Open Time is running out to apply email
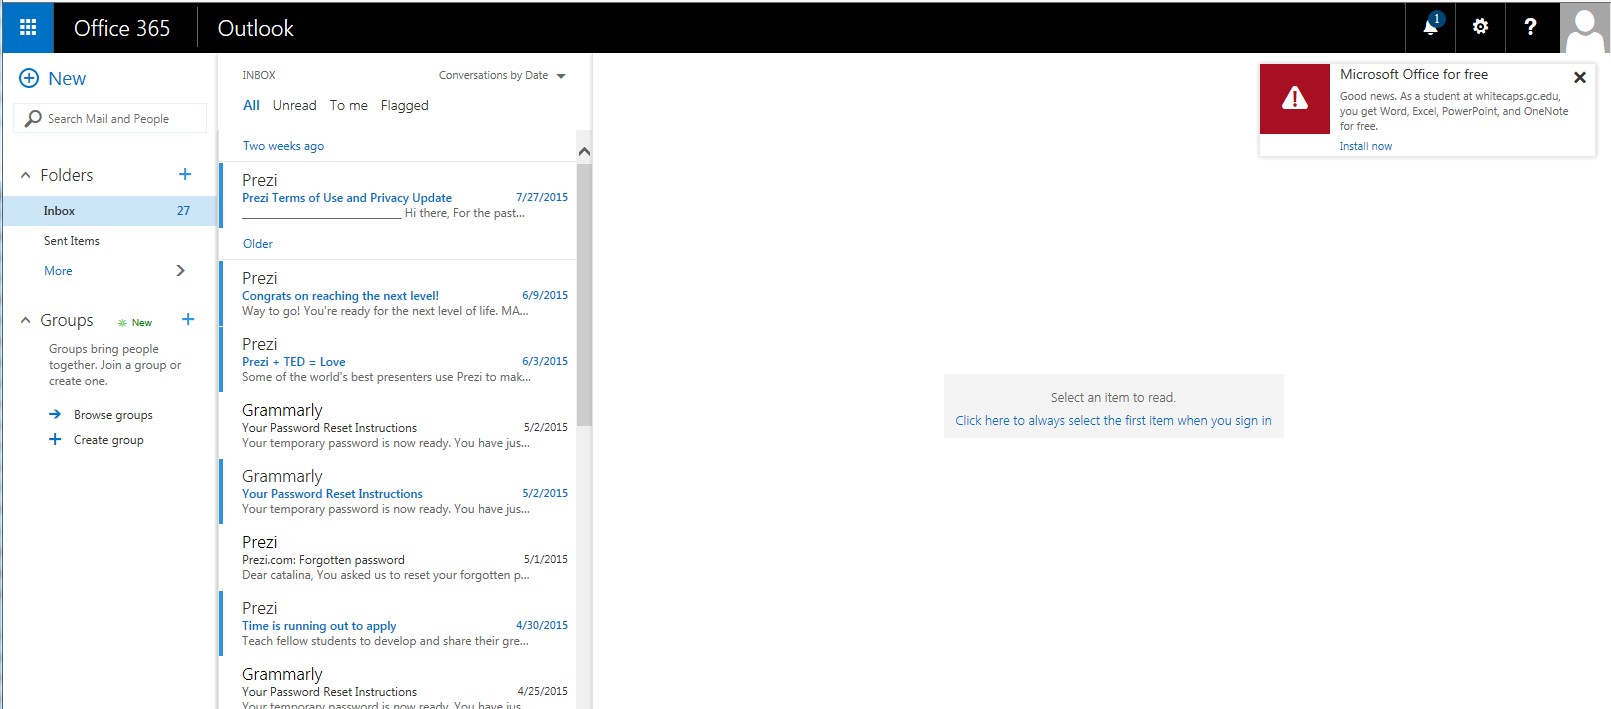Screen dimensions: 1611x709 (x=398, y=624)
